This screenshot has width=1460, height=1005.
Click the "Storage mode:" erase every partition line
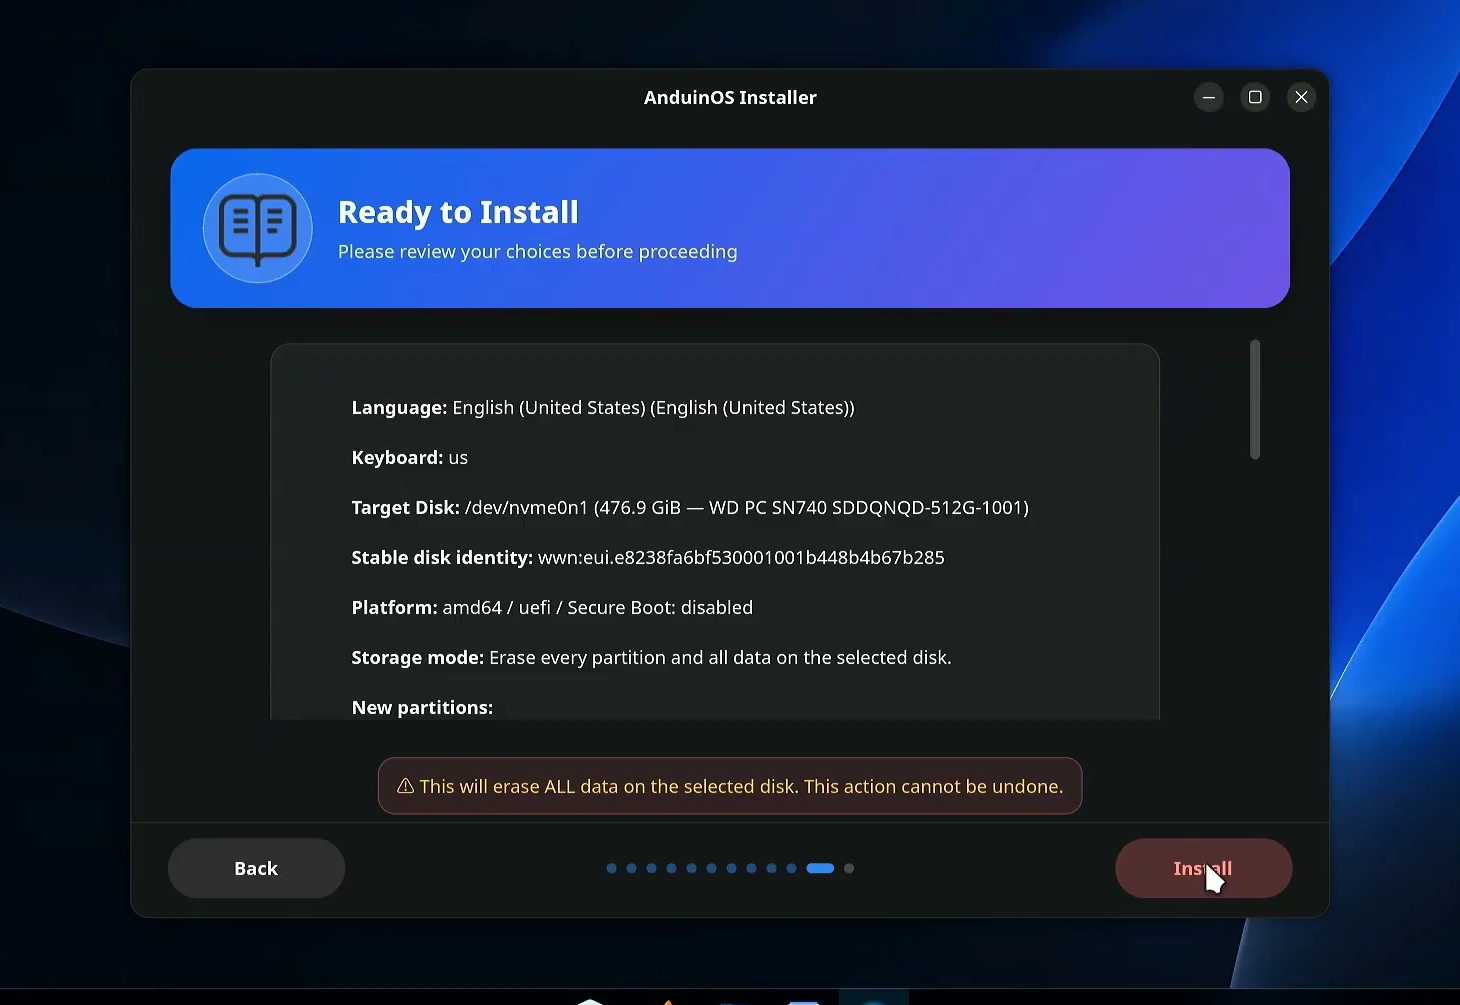click(652, 658)
